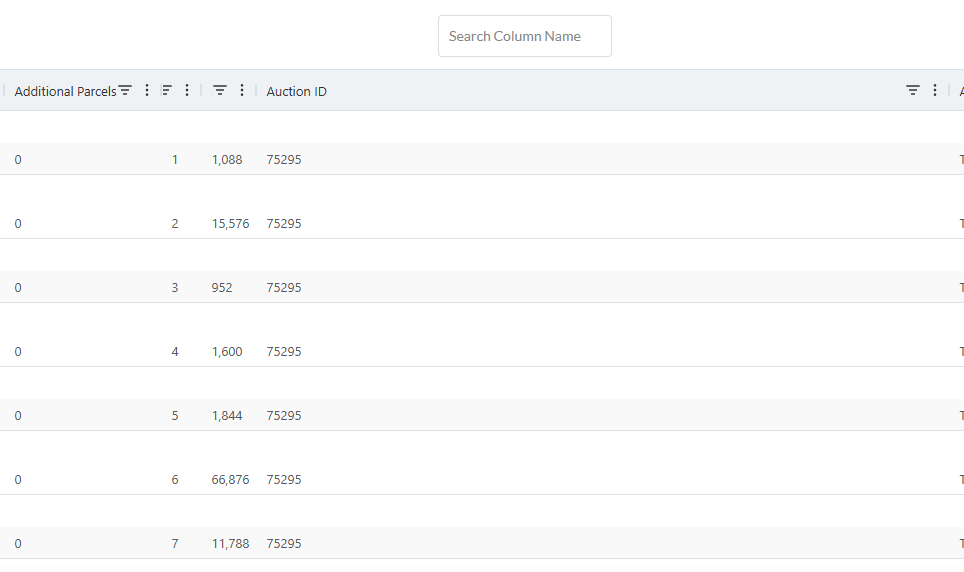
Task: Click row number 6 cell
Action: 175,479
